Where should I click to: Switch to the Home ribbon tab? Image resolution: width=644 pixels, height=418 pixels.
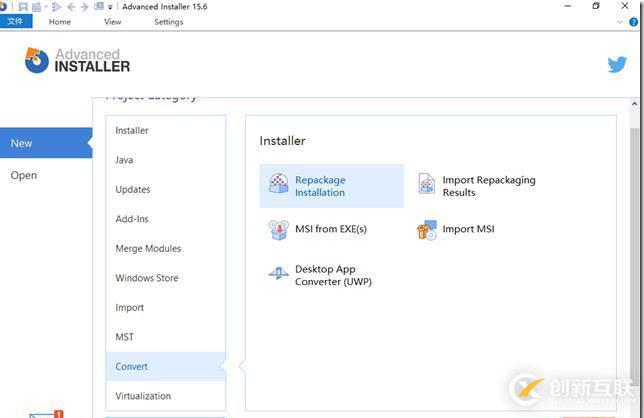click(x=60, y=22)
